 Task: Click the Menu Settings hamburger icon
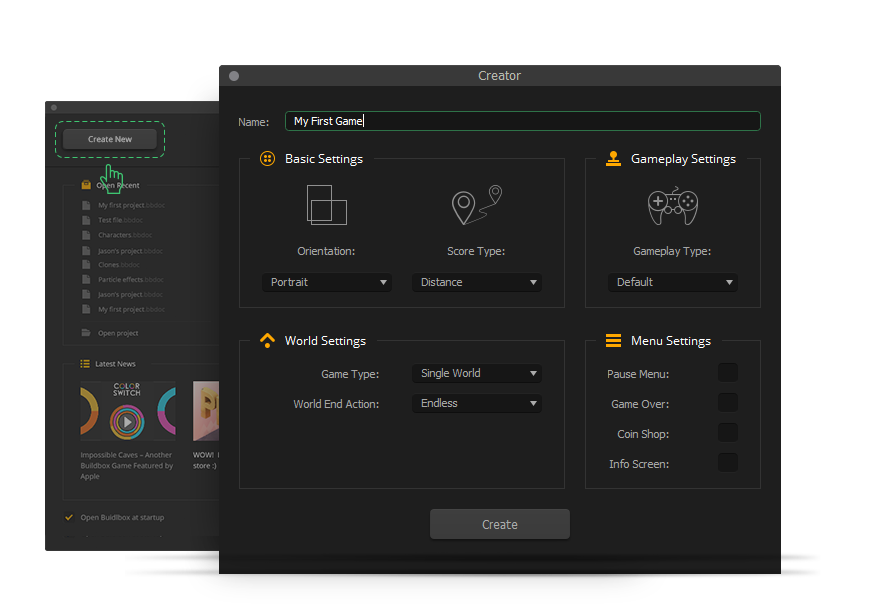(613, 340)
